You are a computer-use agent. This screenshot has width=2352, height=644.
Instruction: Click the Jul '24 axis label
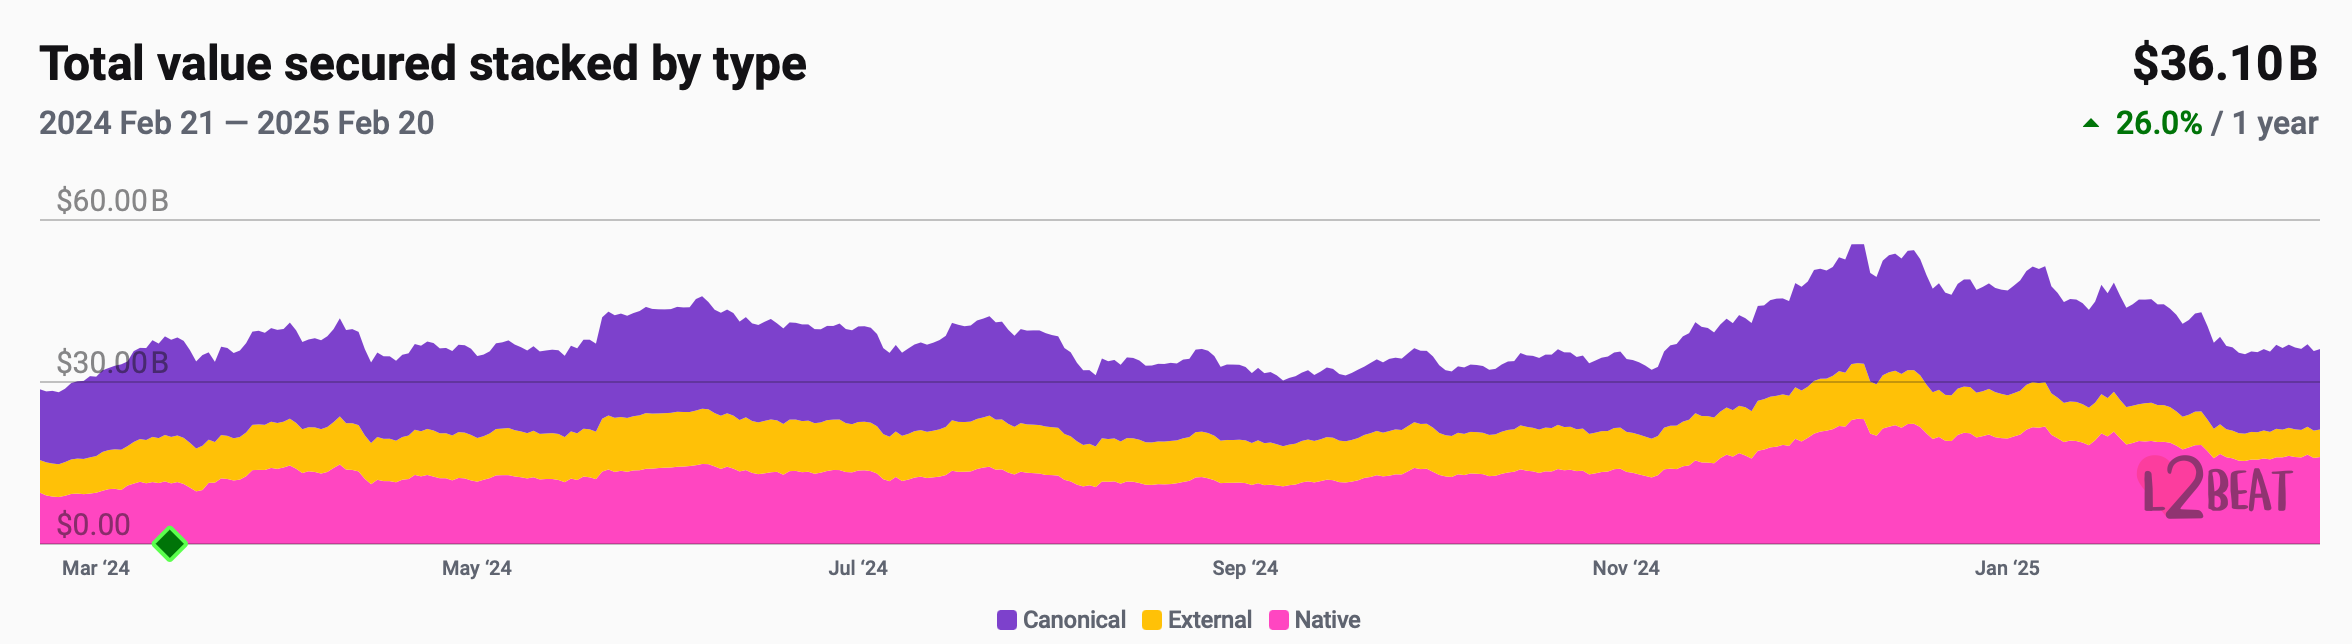[858, 568]
